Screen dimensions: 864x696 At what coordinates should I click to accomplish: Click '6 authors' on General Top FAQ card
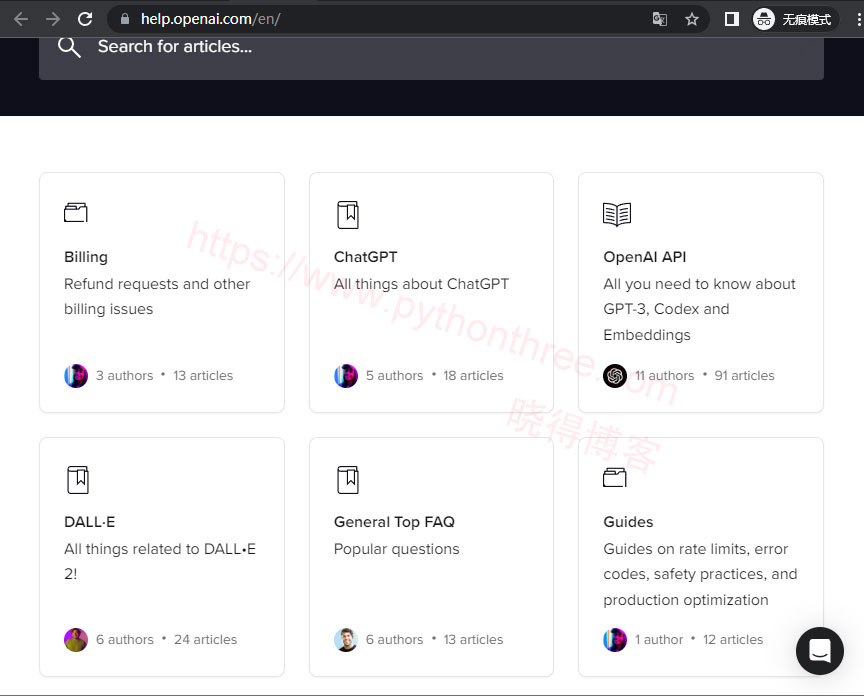395,640
